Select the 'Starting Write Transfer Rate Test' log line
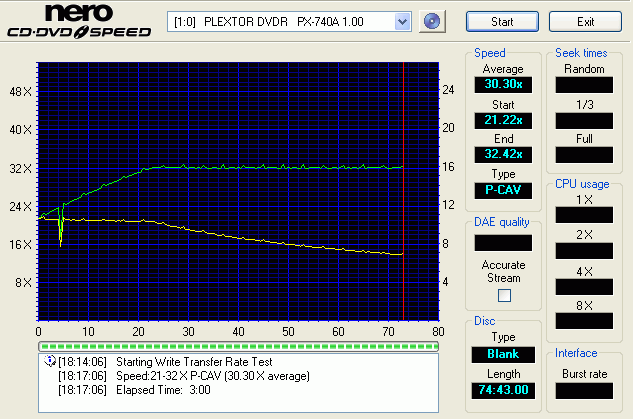 click(x=194, y=361)
